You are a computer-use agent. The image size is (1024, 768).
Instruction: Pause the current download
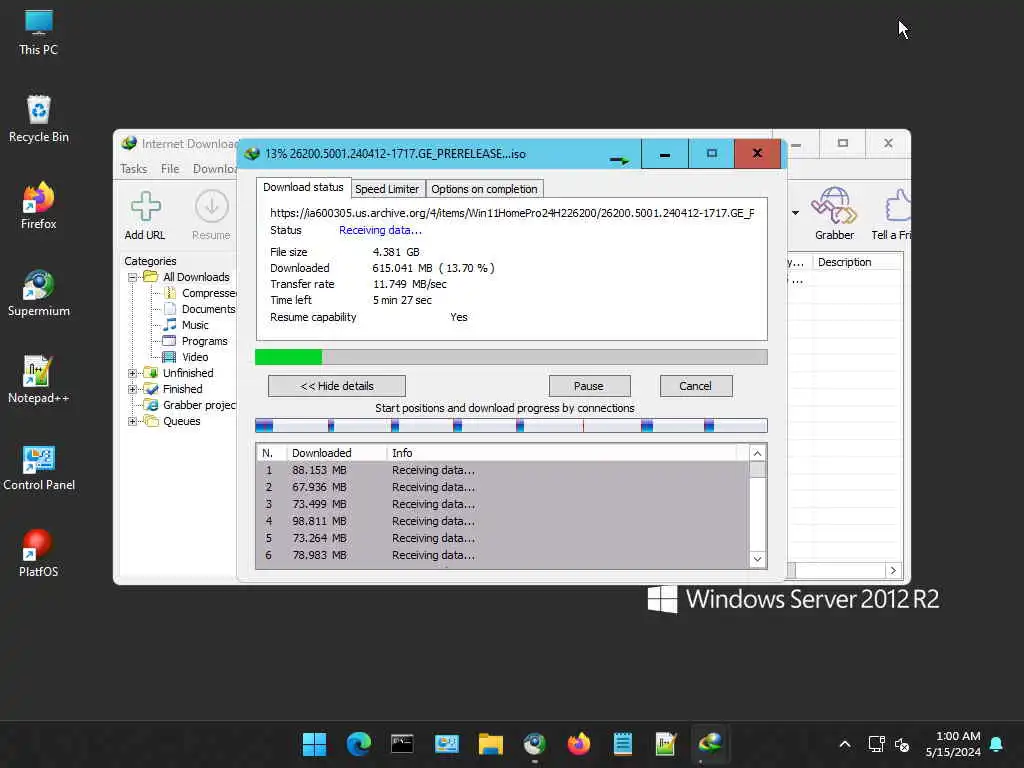click(589, 386)
